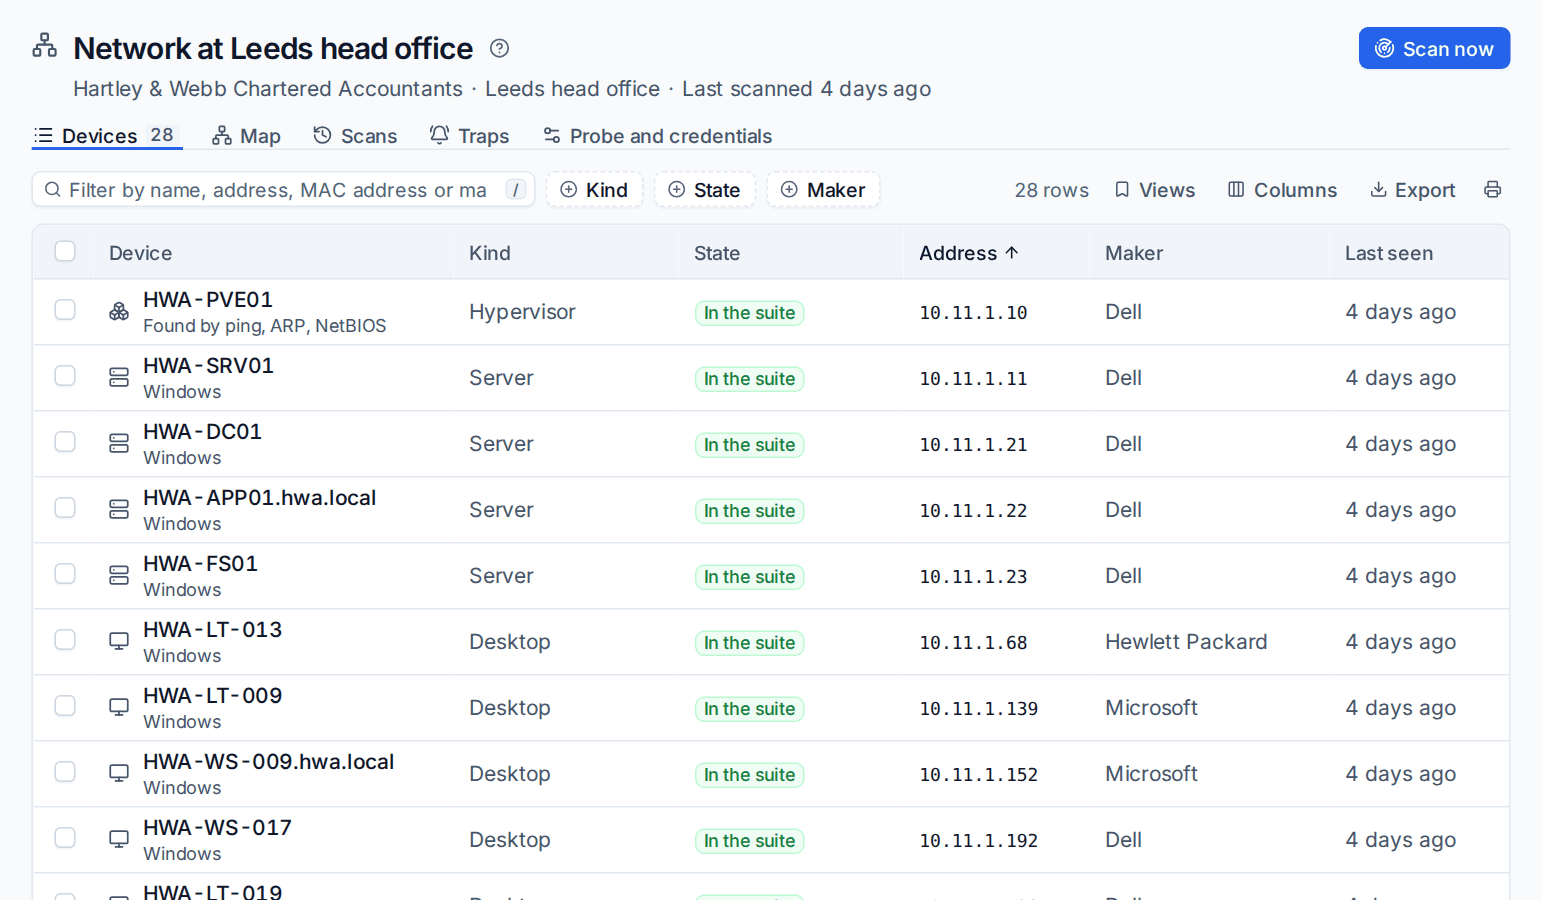This screenshot has width=1542, height=900.
Task: Open the State filter dropdown
Action: click(x=704, y=190)
